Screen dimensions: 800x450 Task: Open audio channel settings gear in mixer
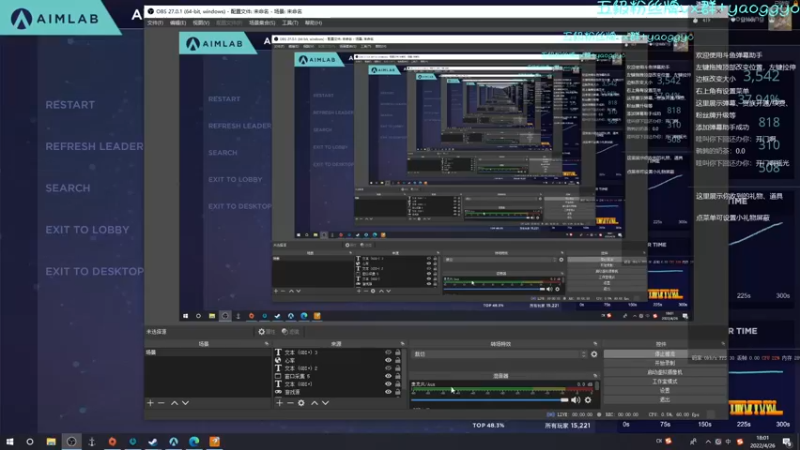click(x=588, y=401)
